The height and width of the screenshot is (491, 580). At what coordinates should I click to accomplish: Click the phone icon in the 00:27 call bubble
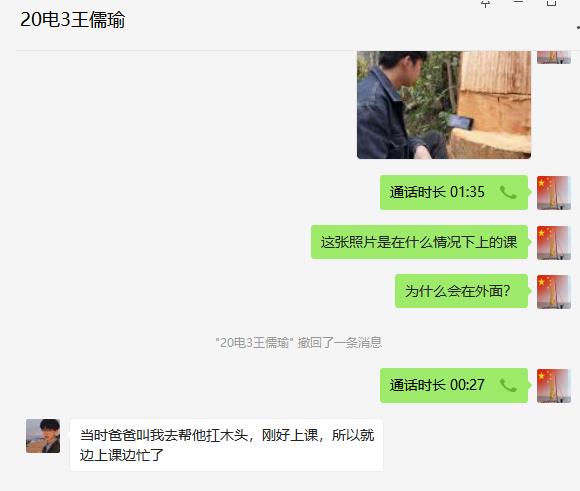tap(508, 386)
